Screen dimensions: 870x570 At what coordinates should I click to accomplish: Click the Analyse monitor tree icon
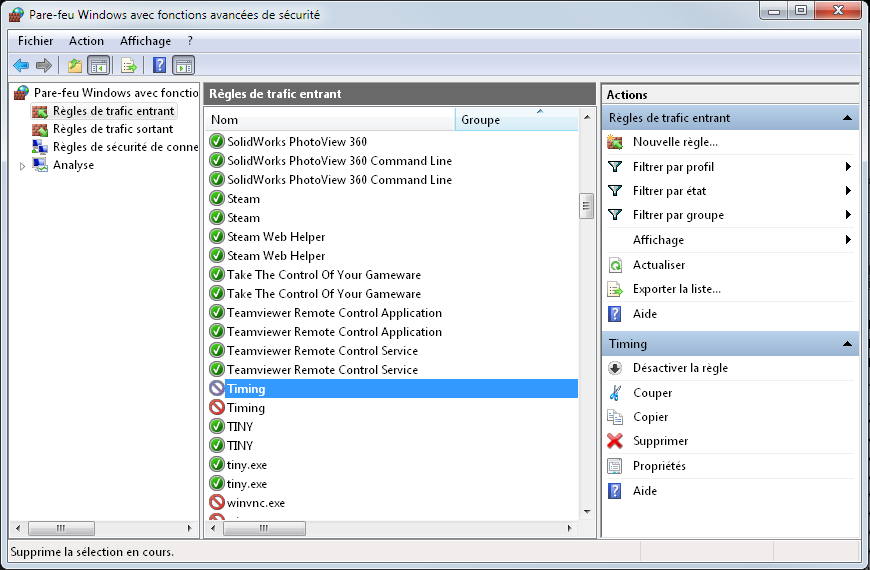40,165
